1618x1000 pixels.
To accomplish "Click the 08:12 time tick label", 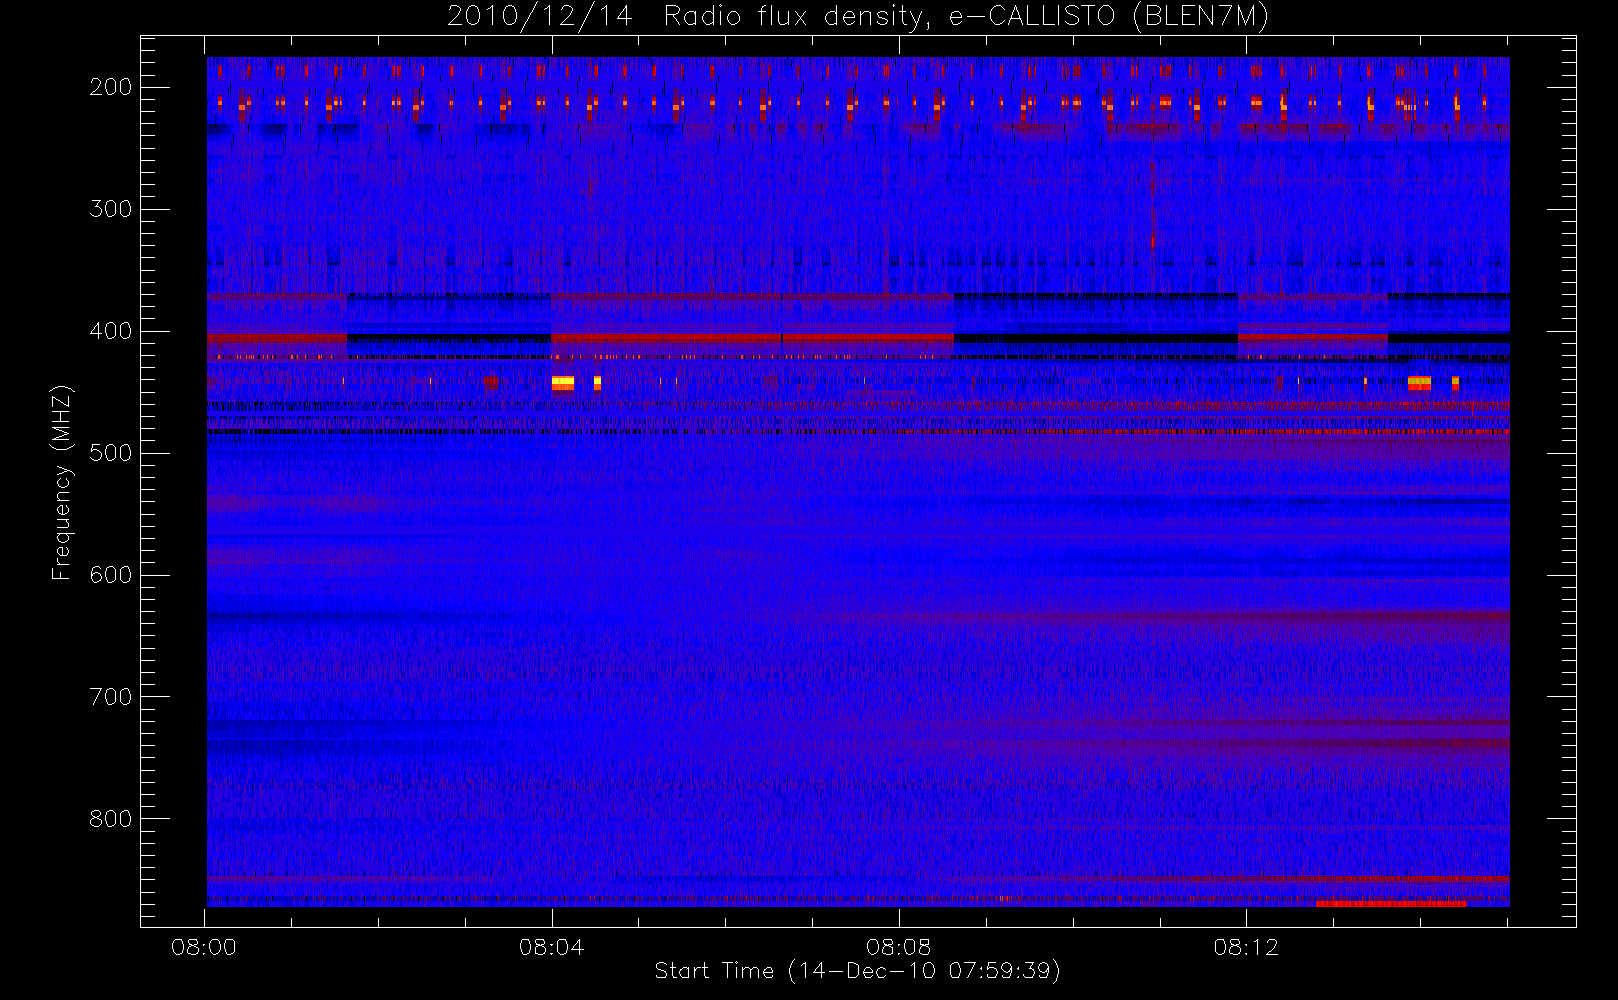I will (1246, 947).
